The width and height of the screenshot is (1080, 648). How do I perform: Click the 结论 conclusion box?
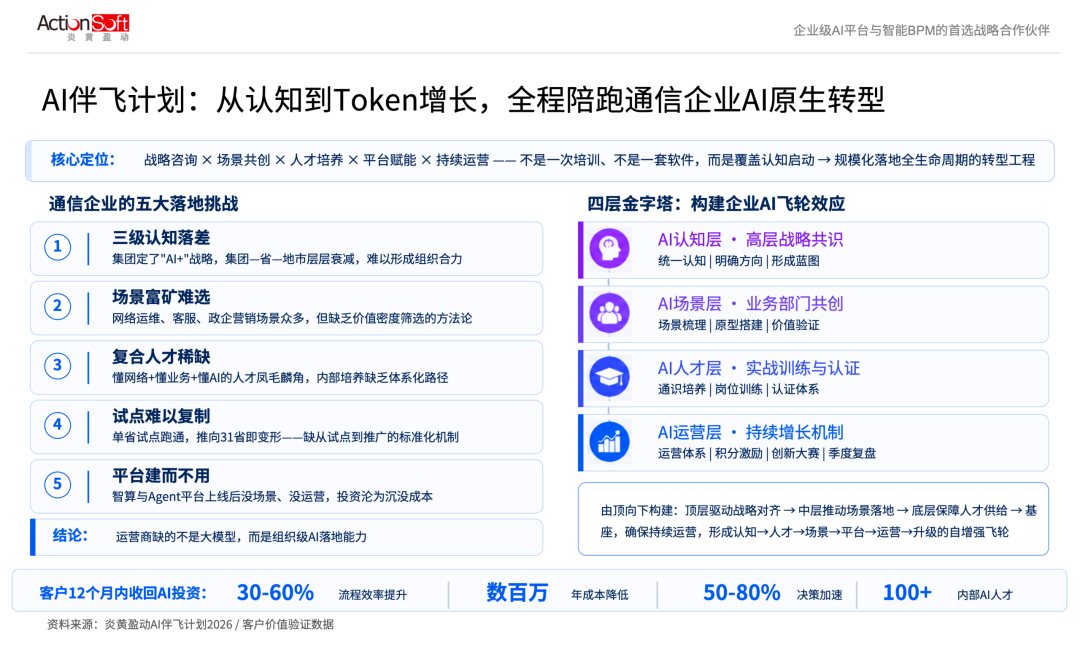tap(287, 537)
